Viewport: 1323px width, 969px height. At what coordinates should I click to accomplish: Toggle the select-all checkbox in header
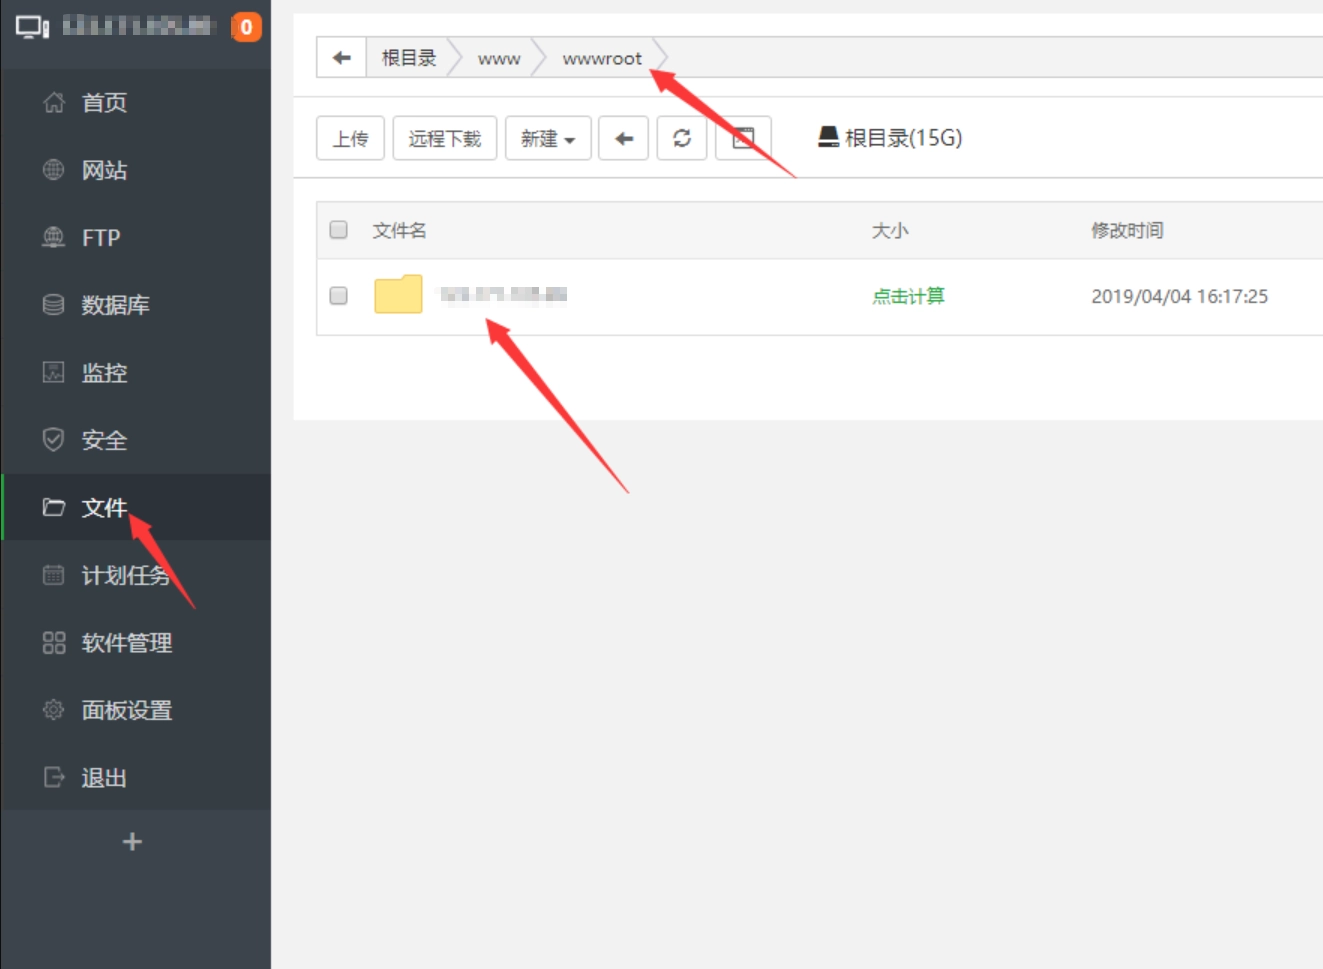click(339, 230)
